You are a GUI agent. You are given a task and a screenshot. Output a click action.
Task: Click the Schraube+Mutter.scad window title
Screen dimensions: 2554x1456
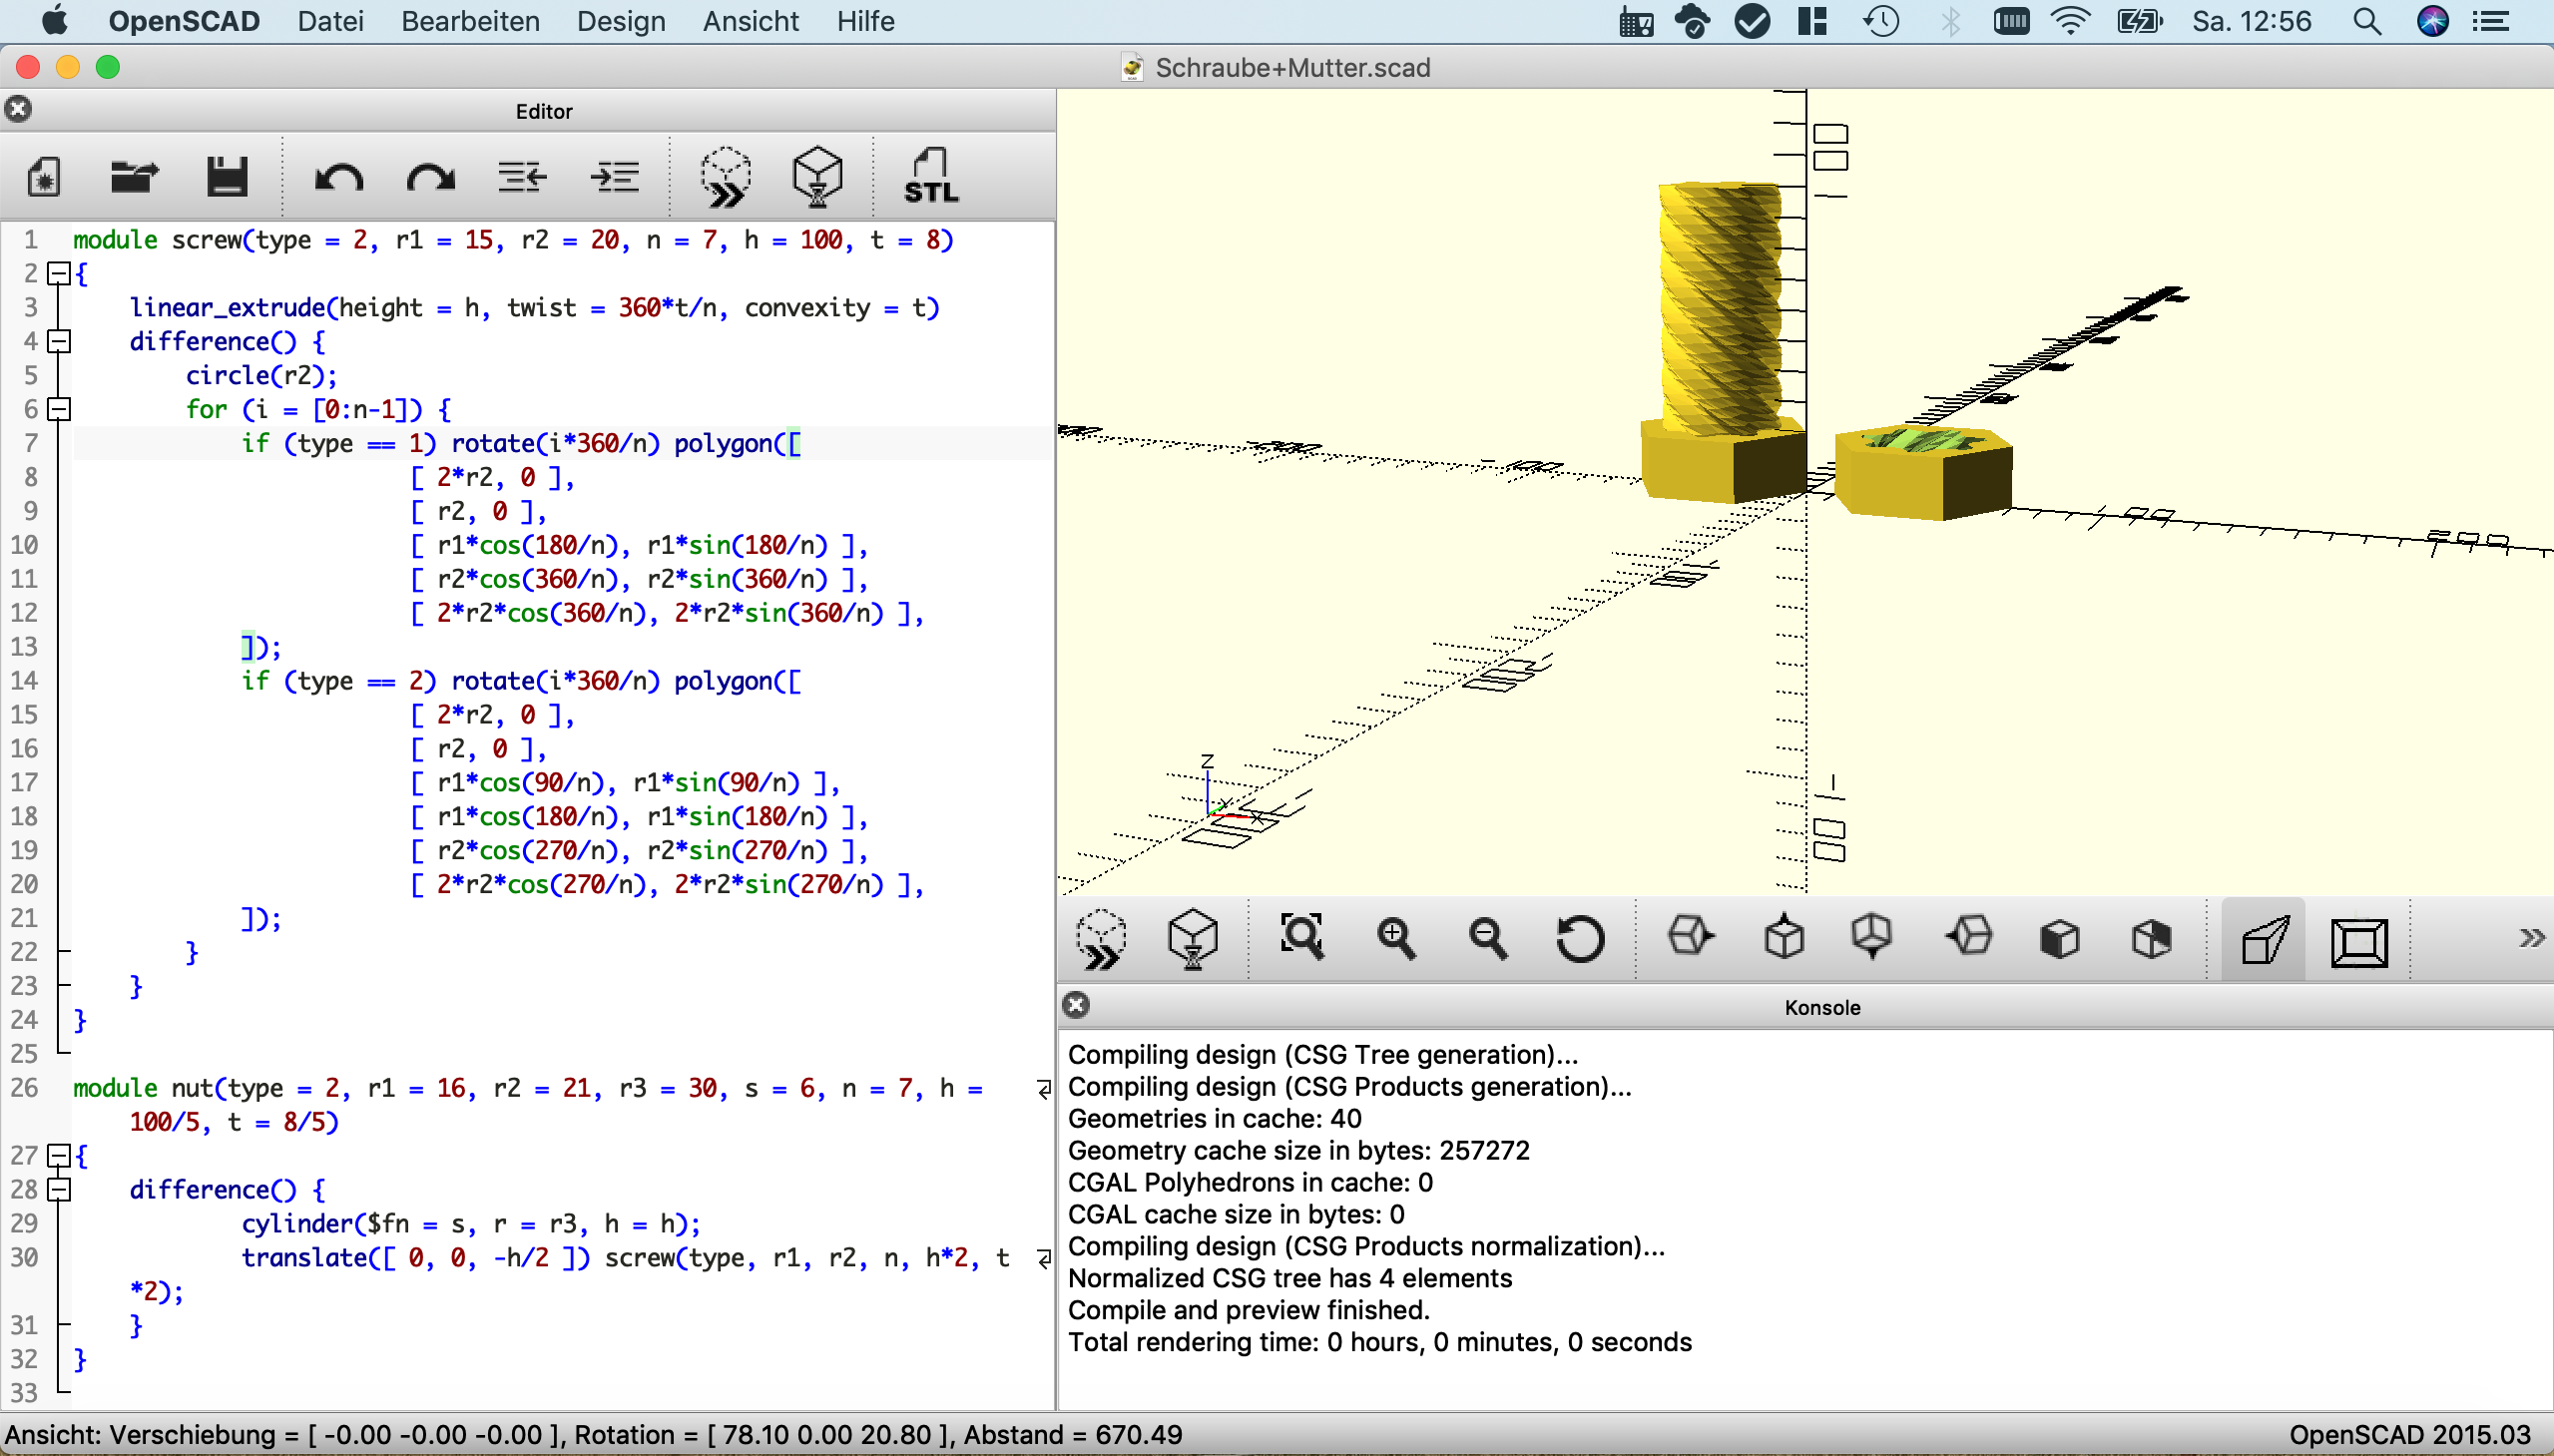point(1292,68)
